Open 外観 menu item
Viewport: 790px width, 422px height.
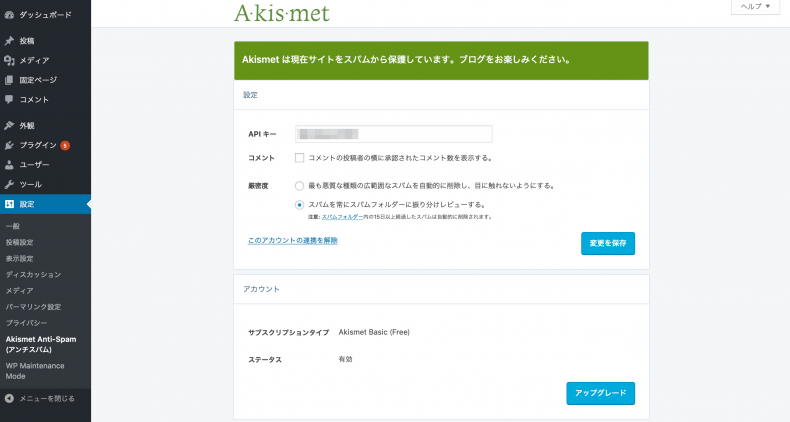45,125
